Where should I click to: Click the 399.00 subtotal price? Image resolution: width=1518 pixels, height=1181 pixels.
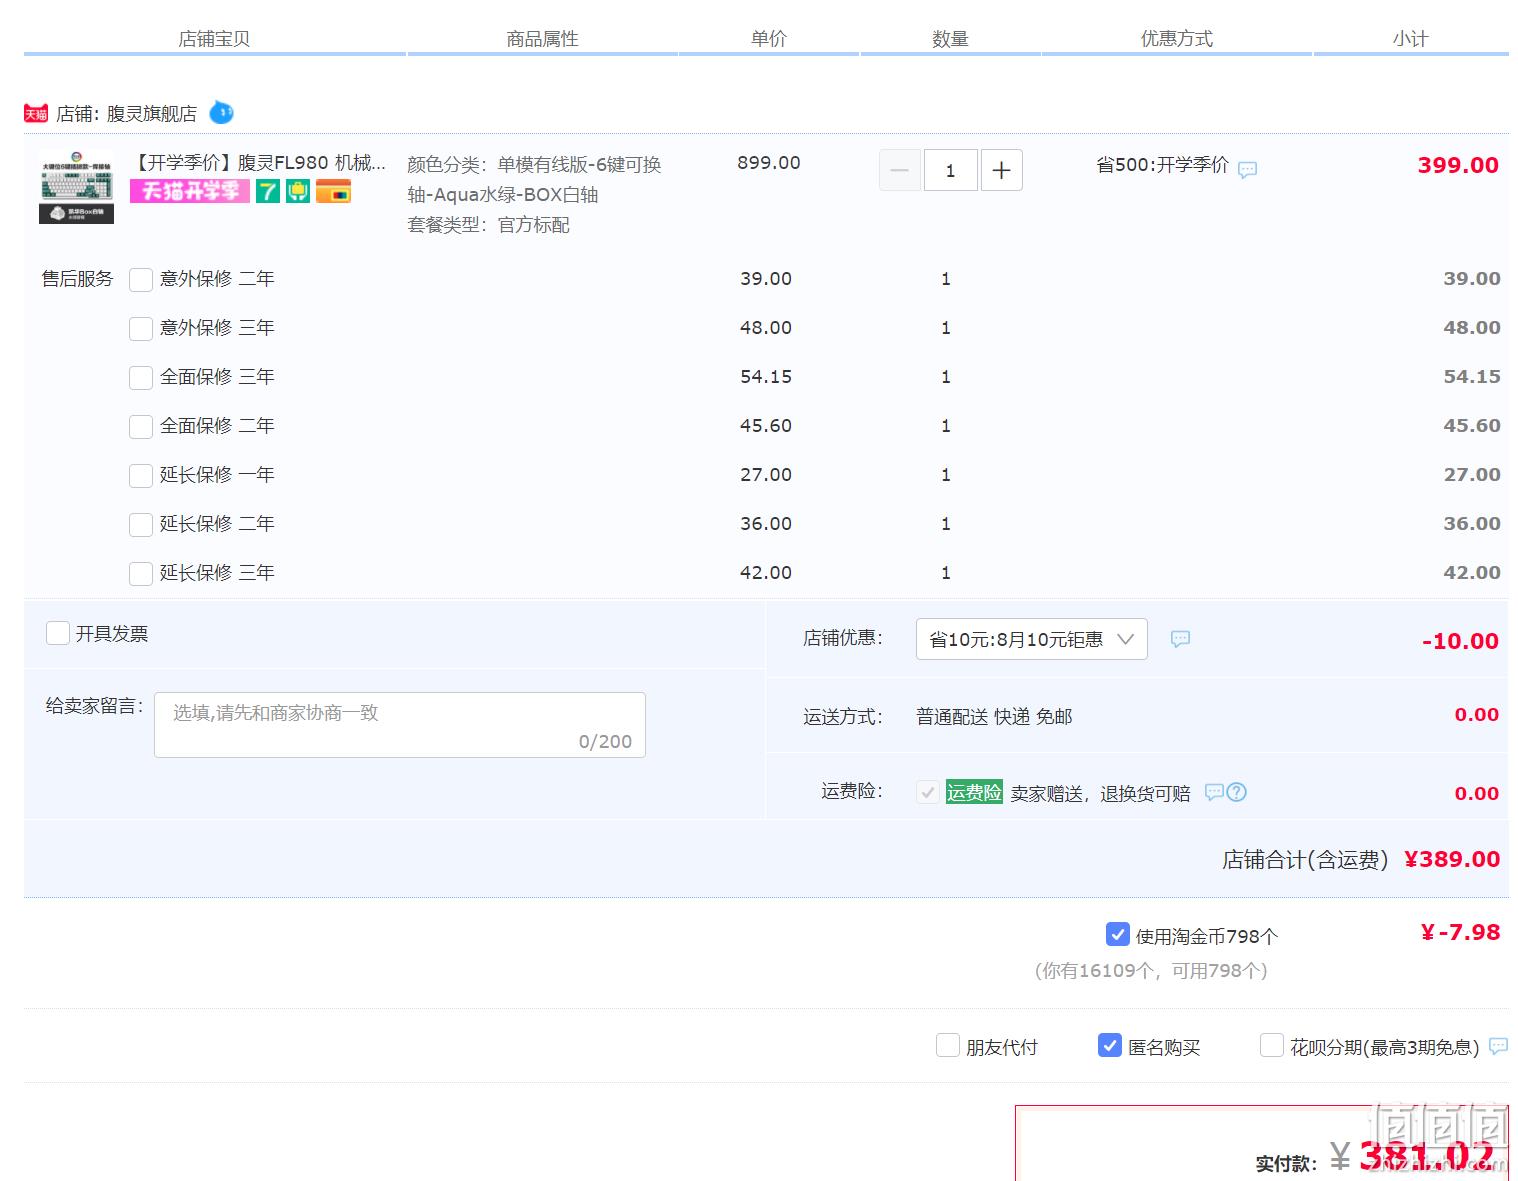(x=1458, y=166)
